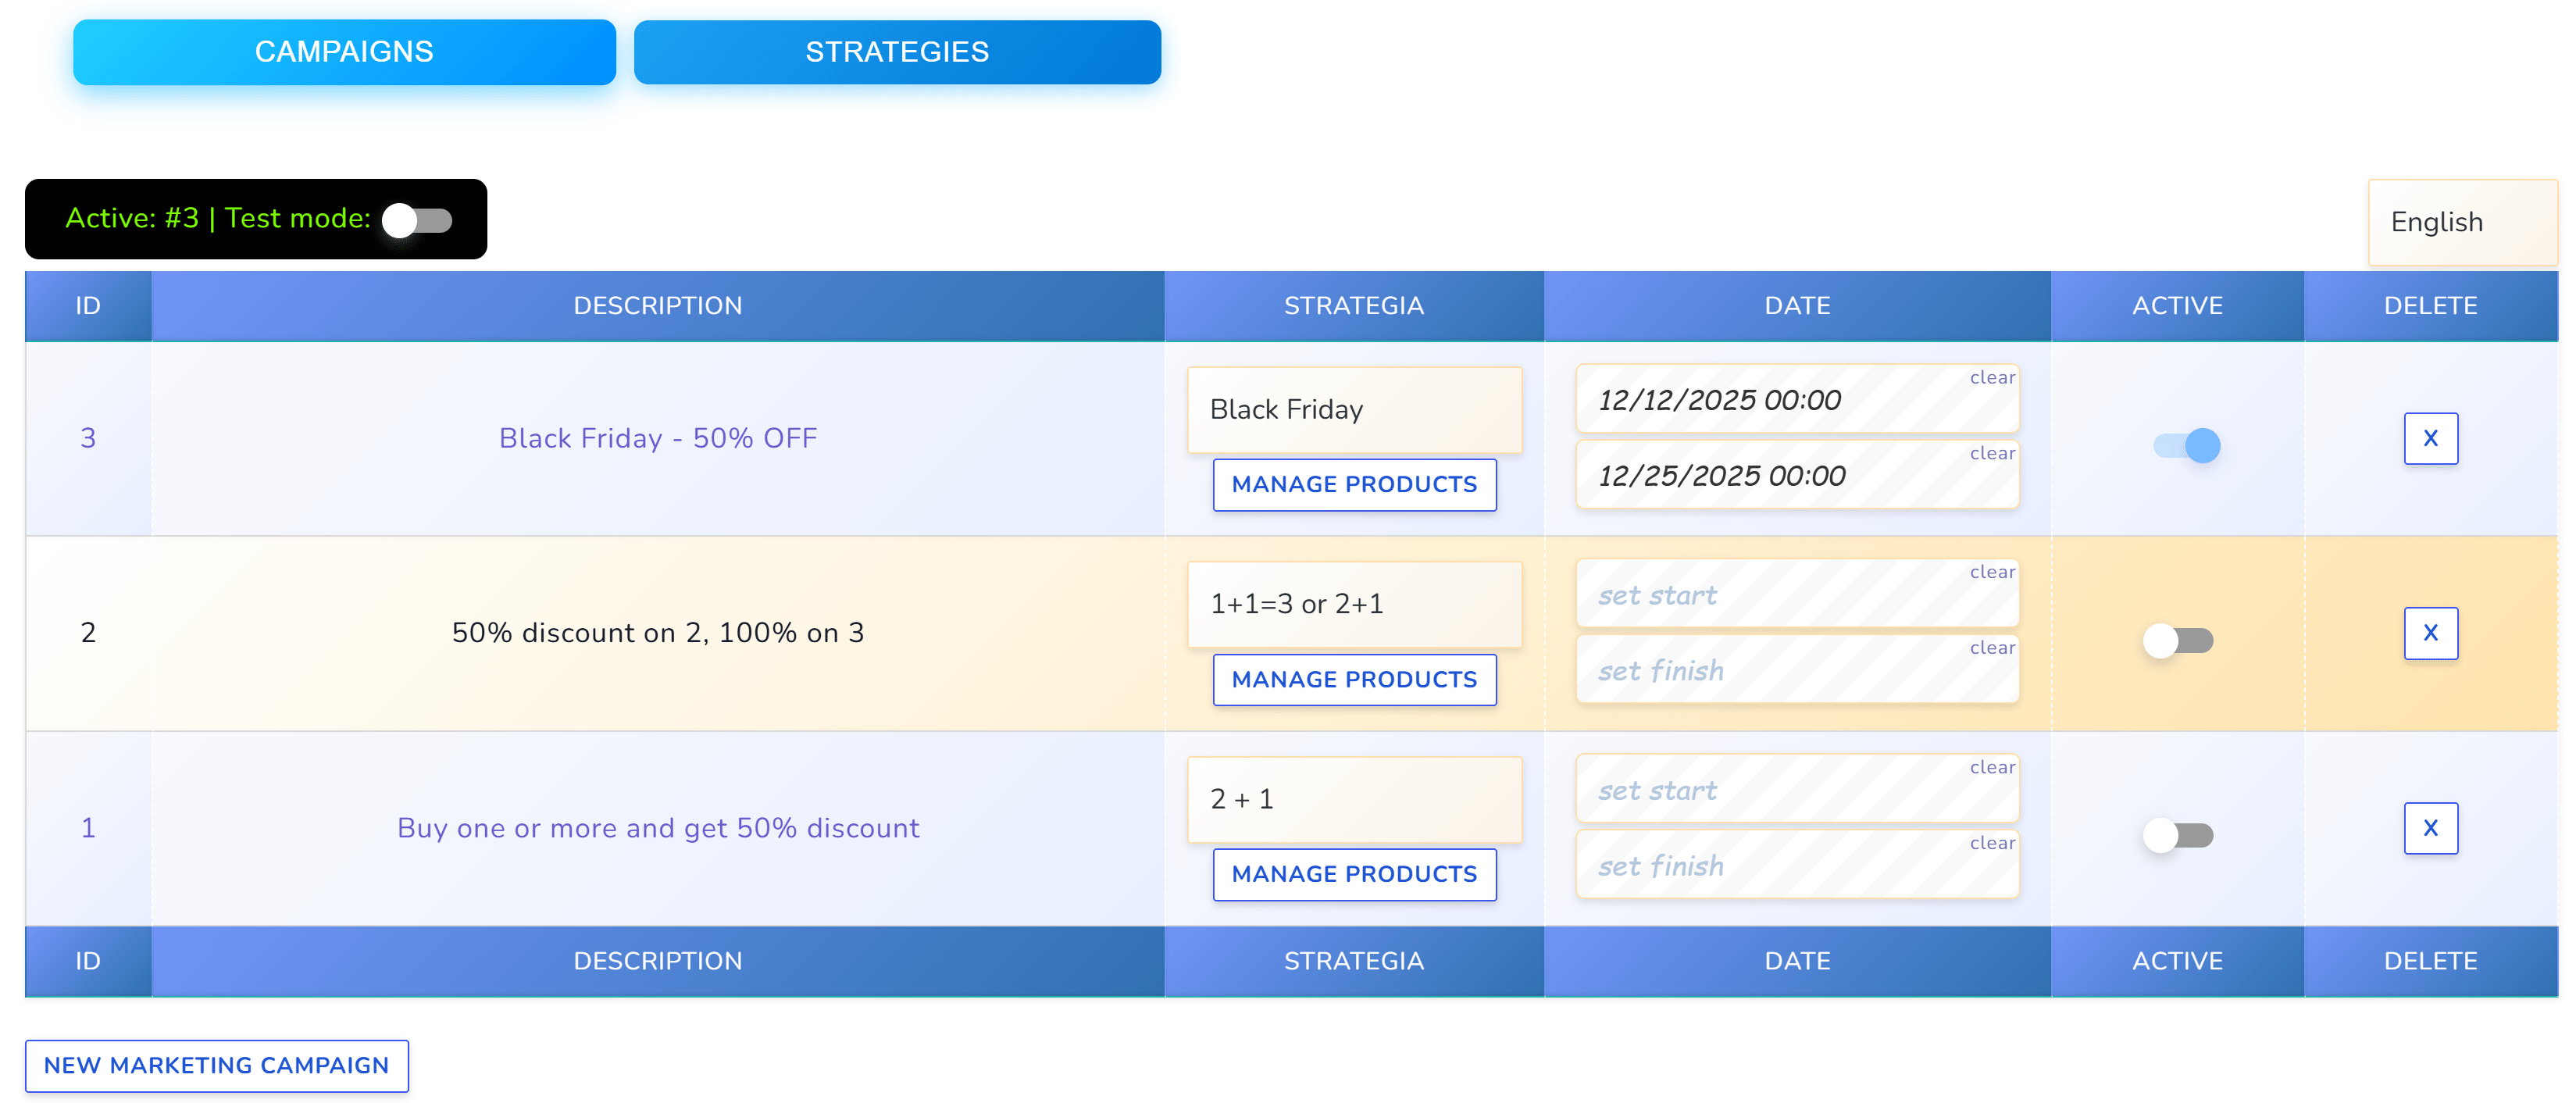Enable Test mode toggle

point(418,219)
